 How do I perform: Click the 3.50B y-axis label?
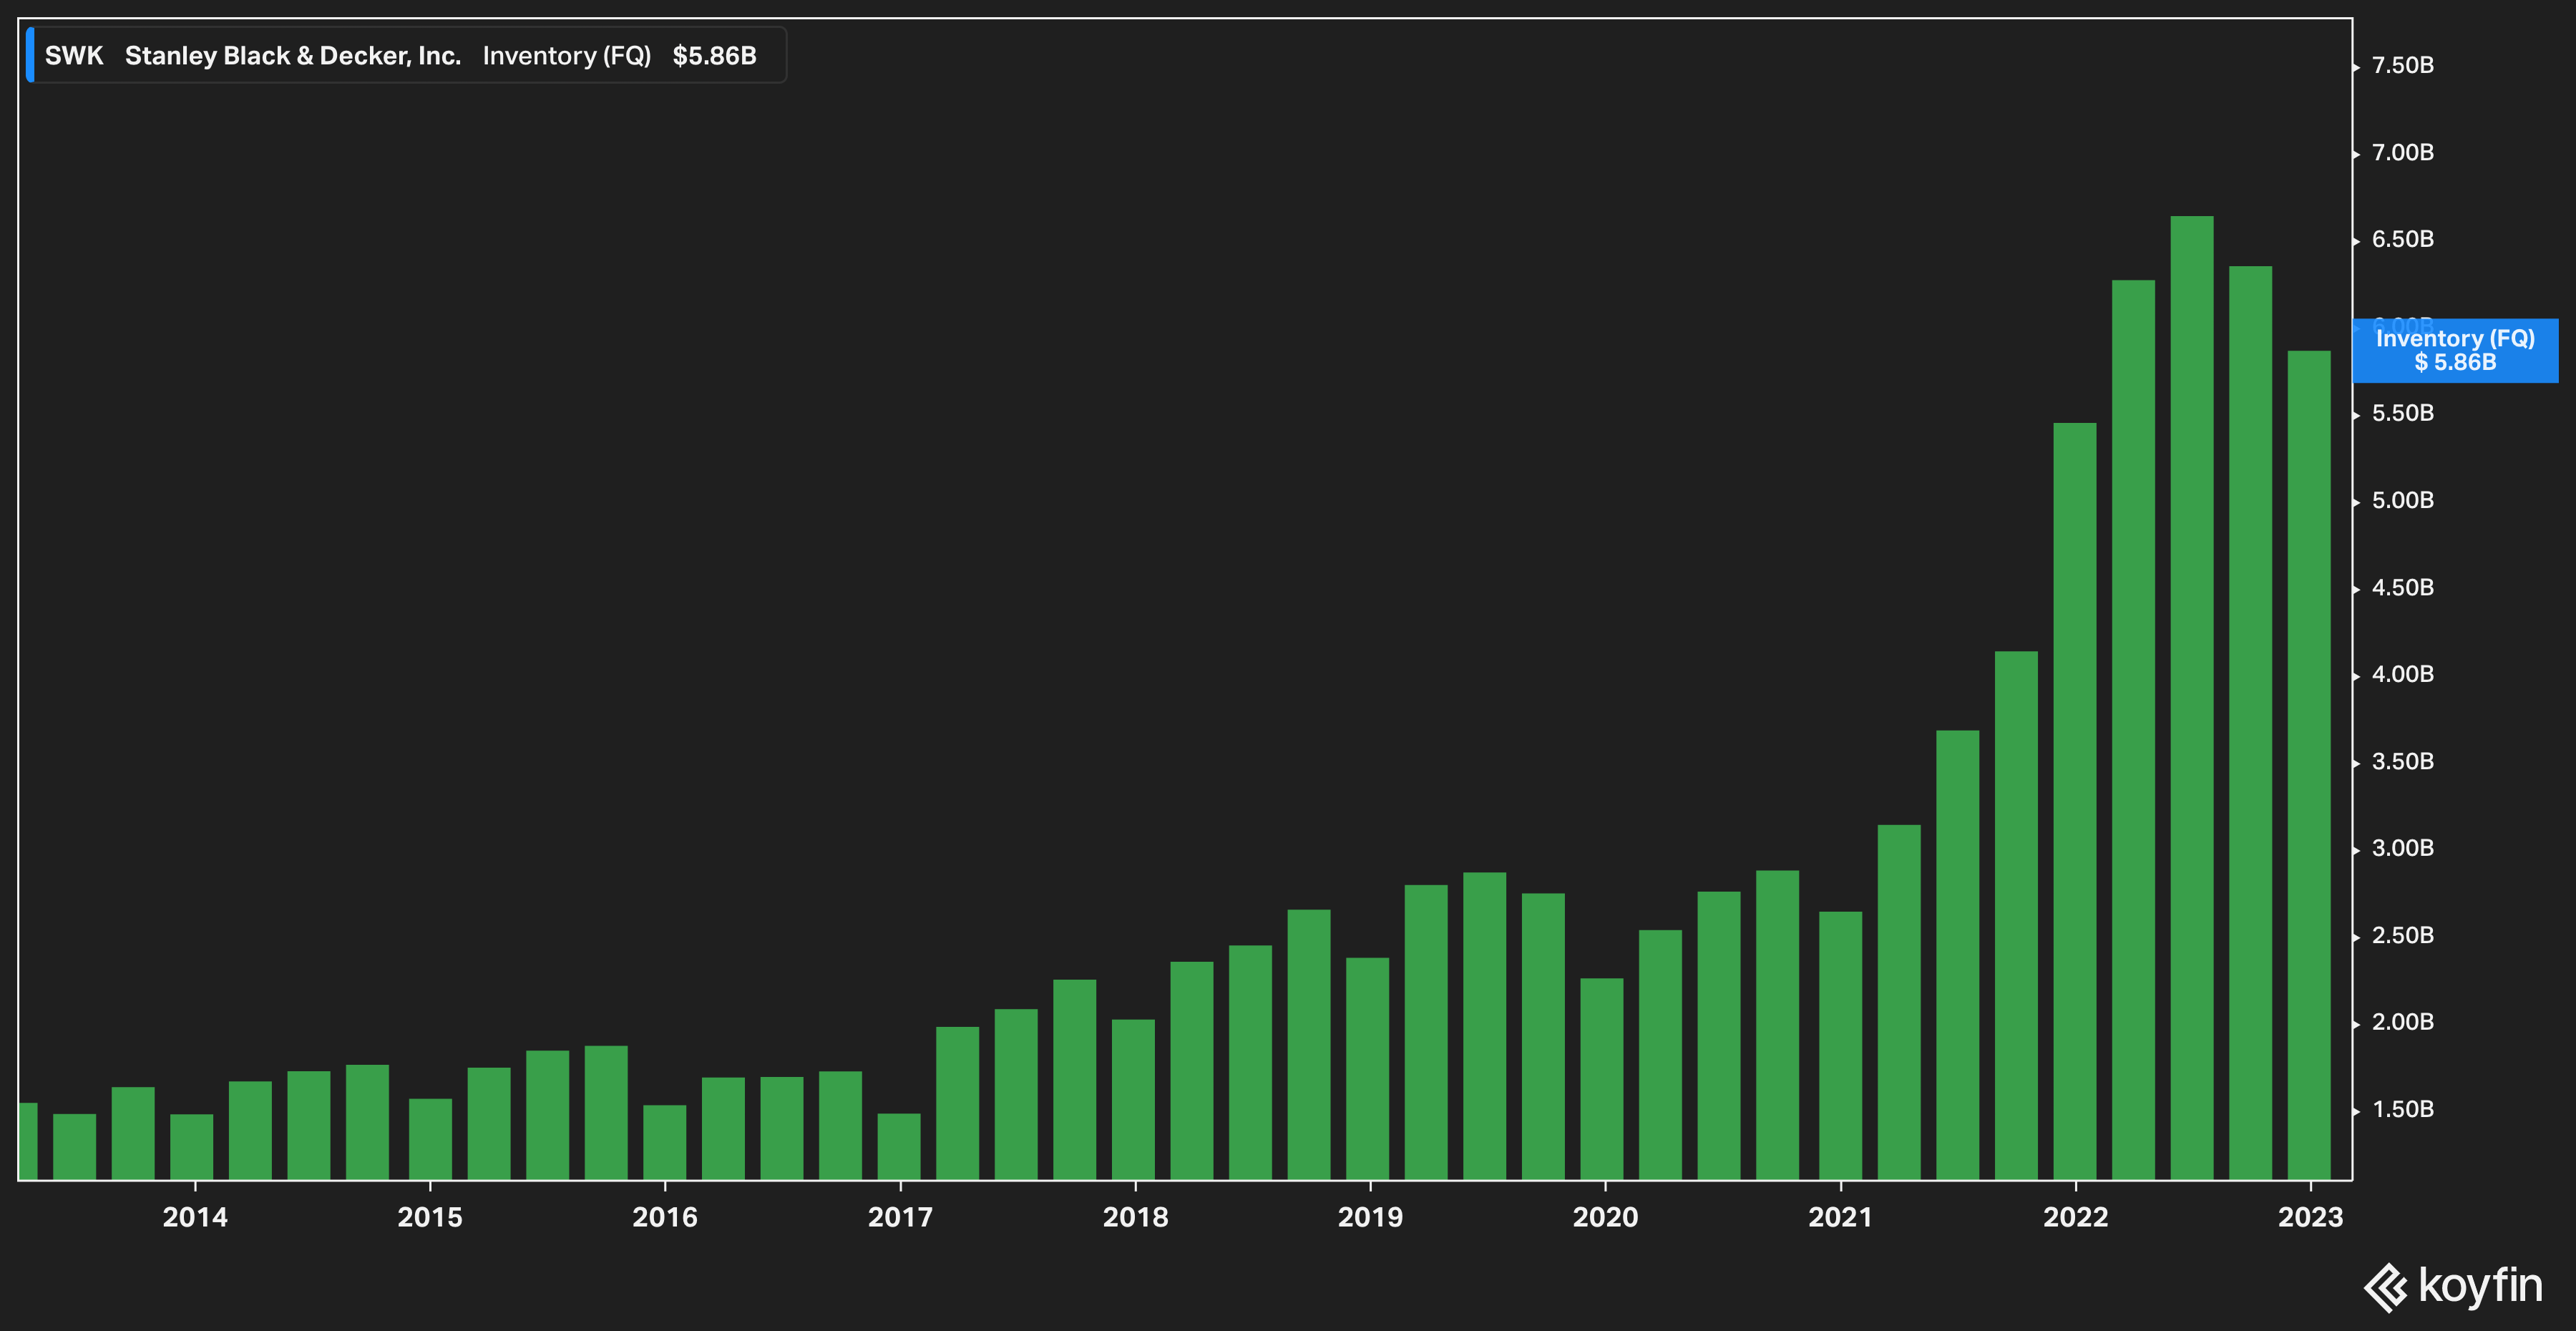(2403, 761)
